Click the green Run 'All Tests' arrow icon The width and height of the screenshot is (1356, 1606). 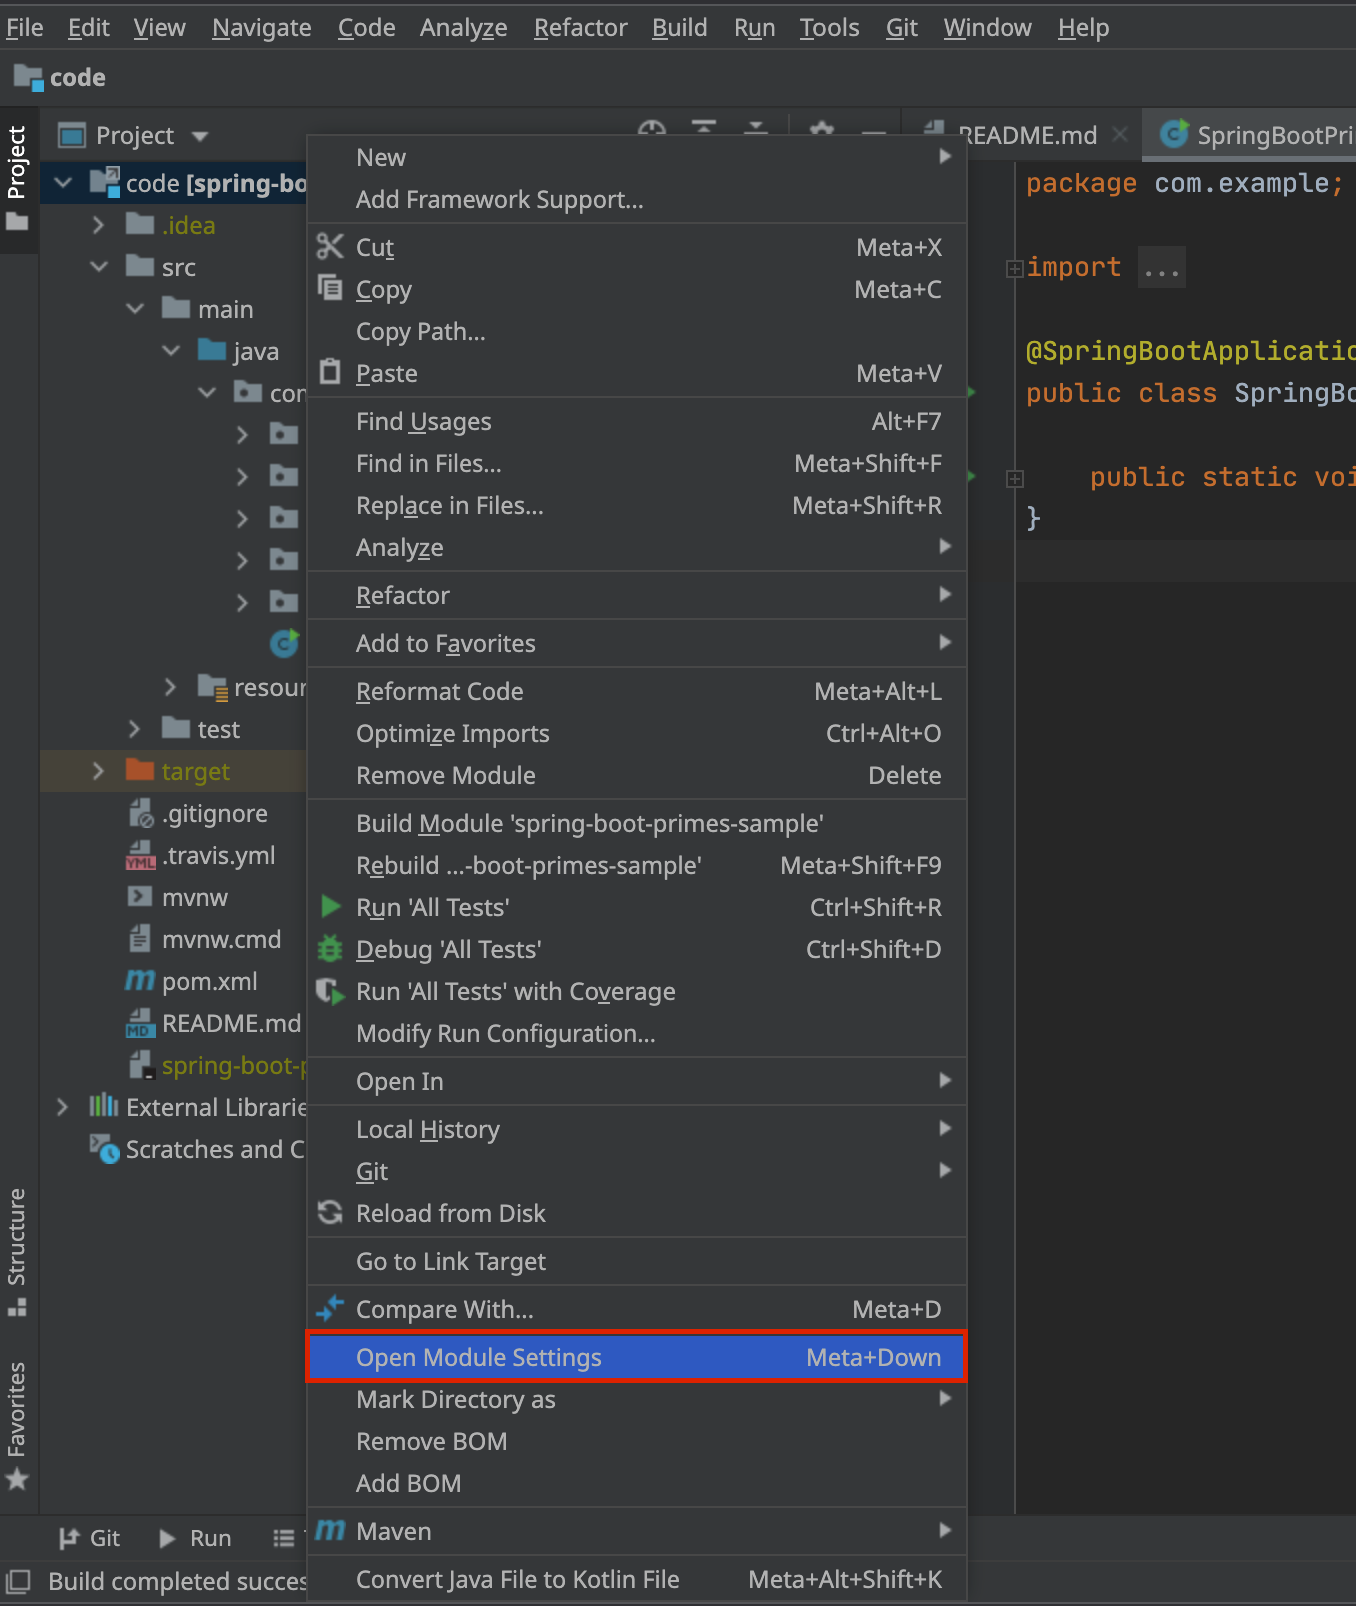click(x=330, y=906)
